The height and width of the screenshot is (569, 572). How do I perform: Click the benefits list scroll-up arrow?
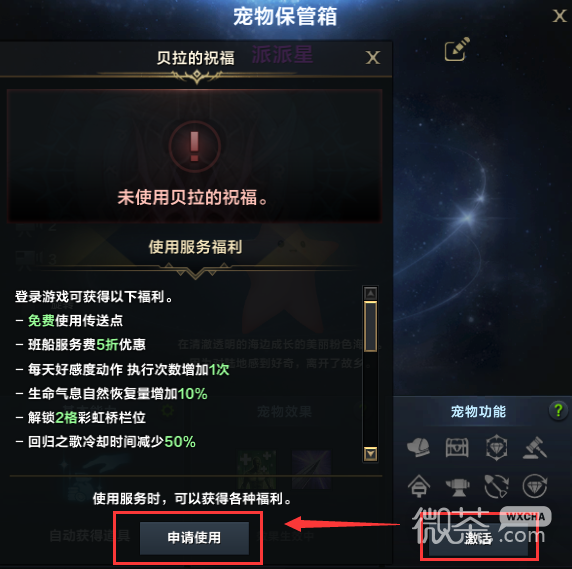click(371, 293)
